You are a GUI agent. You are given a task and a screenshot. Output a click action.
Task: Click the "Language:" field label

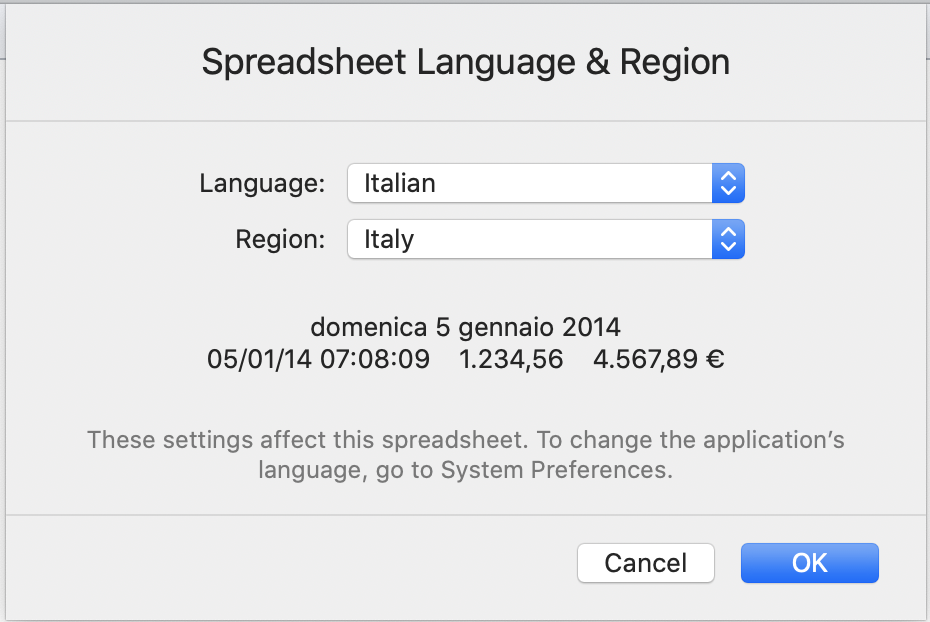point(262,184)
